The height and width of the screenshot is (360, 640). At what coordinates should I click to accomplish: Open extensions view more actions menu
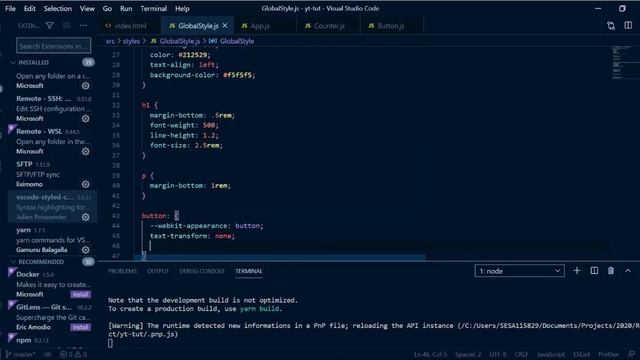[83, 26]
